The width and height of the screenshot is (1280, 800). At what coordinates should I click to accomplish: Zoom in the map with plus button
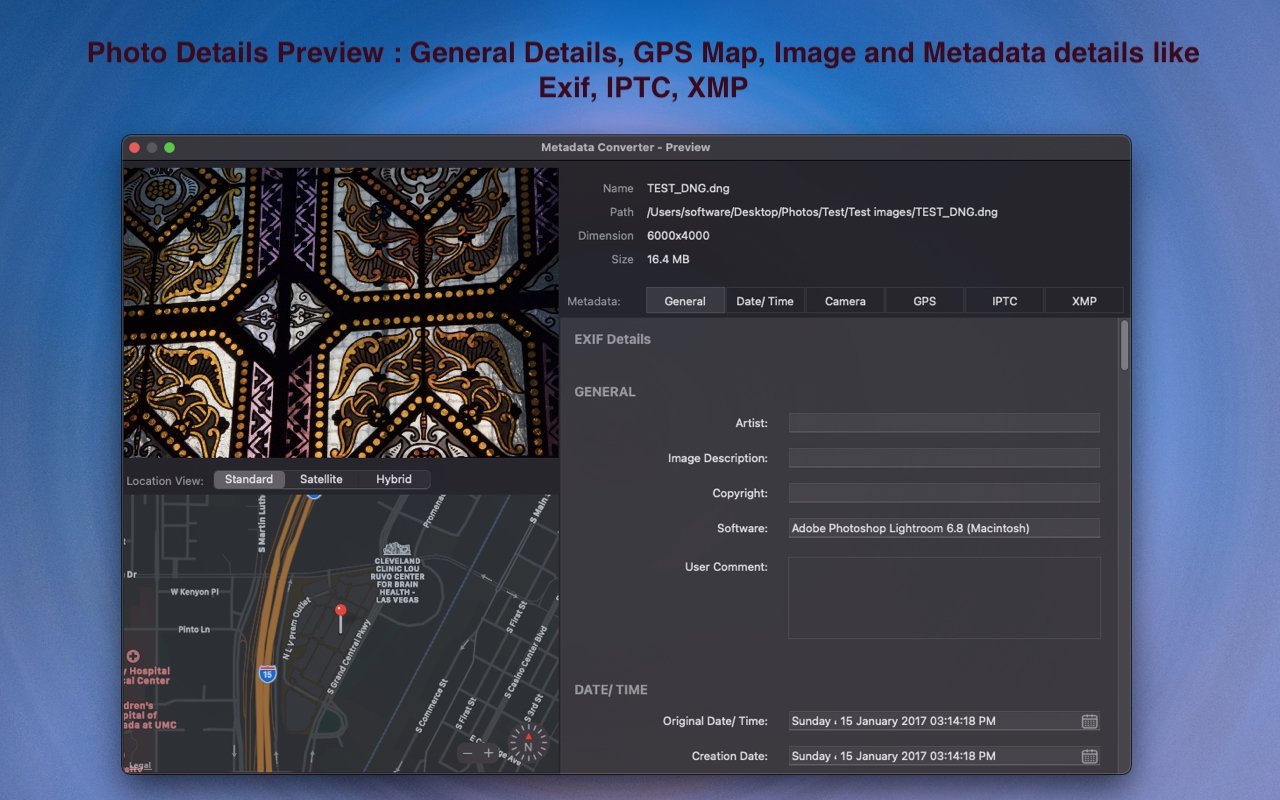(489, 753)
